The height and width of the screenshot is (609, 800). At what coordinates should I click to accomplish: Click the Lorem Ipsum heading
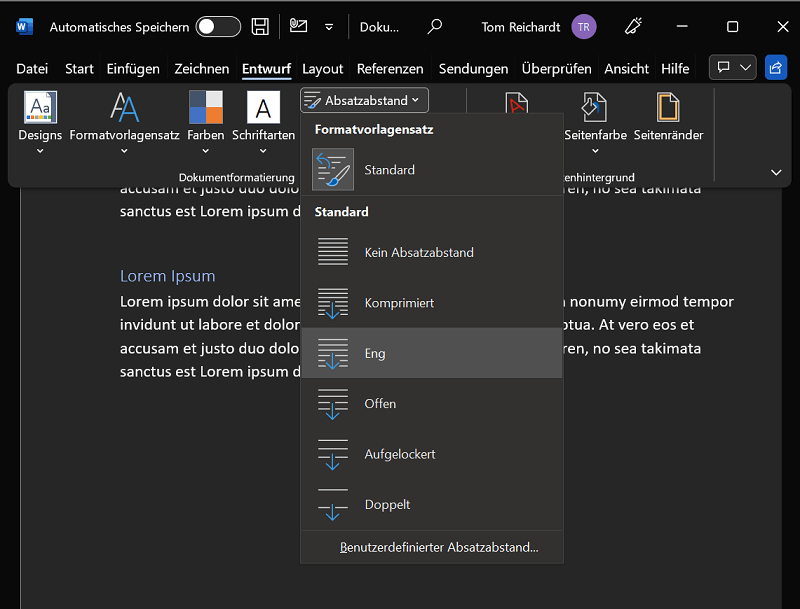167,276
